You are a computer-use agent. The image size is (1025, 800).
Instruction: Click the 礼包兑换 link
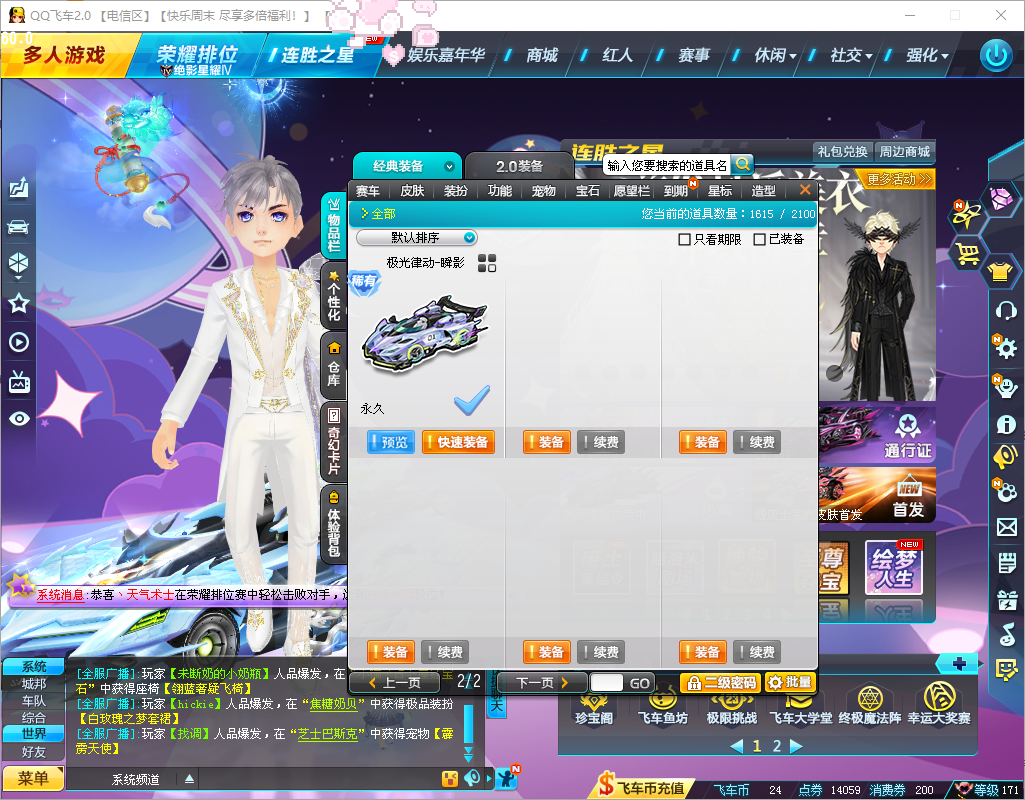tap(842, 152)
